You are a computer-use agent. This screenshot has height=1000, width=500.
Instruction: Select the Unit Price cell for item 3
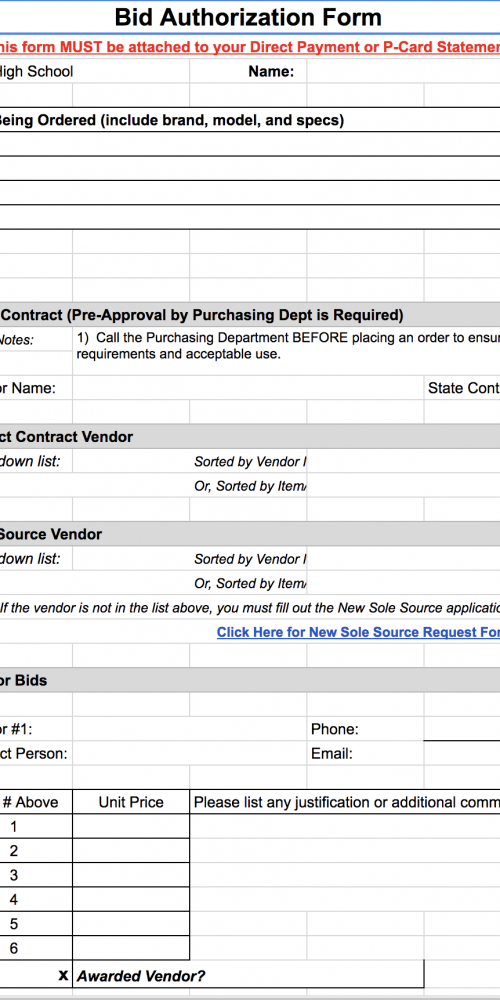[131, 875]
